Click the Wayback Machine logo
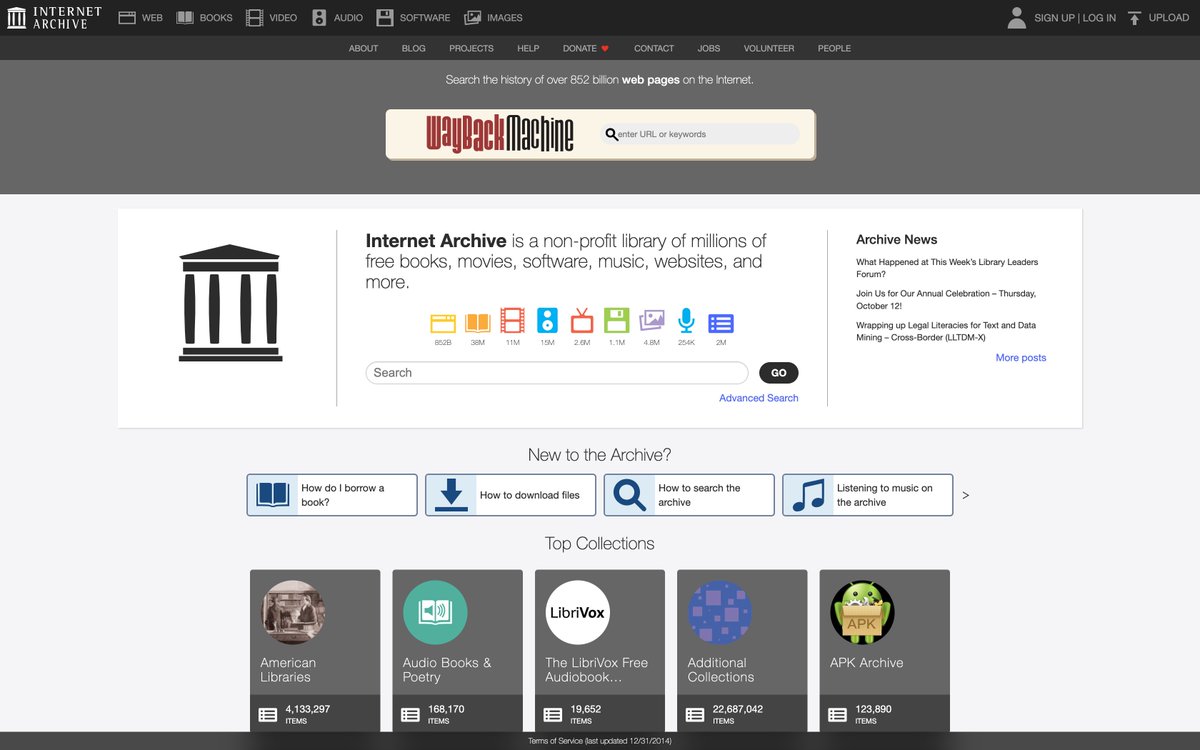This screenshot has height=750, width=1200. [x=500, y=134]
